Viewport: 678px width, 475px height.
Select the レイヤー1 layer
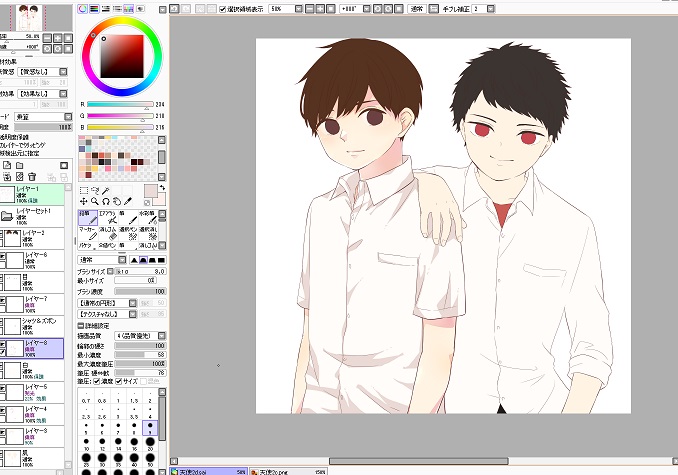tap(32, 195)
